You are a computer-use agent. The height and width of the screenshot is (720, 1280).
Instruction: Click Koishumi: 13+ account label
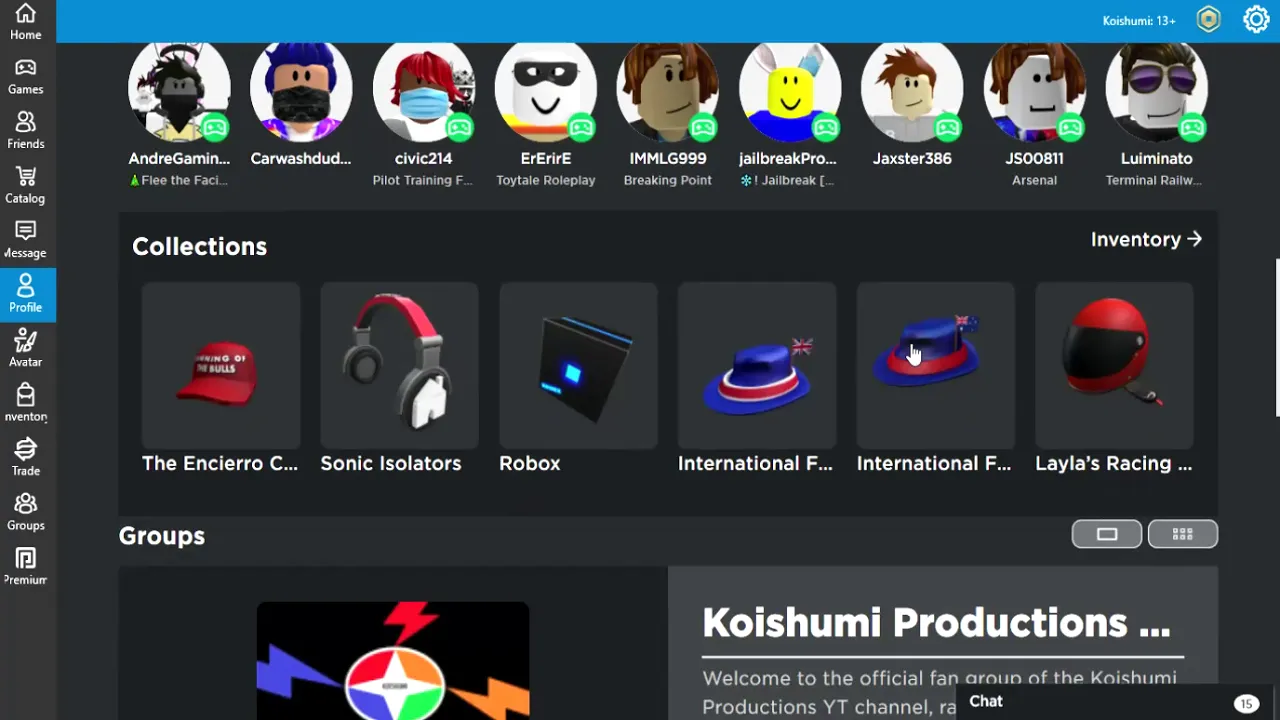point(1139,20)
